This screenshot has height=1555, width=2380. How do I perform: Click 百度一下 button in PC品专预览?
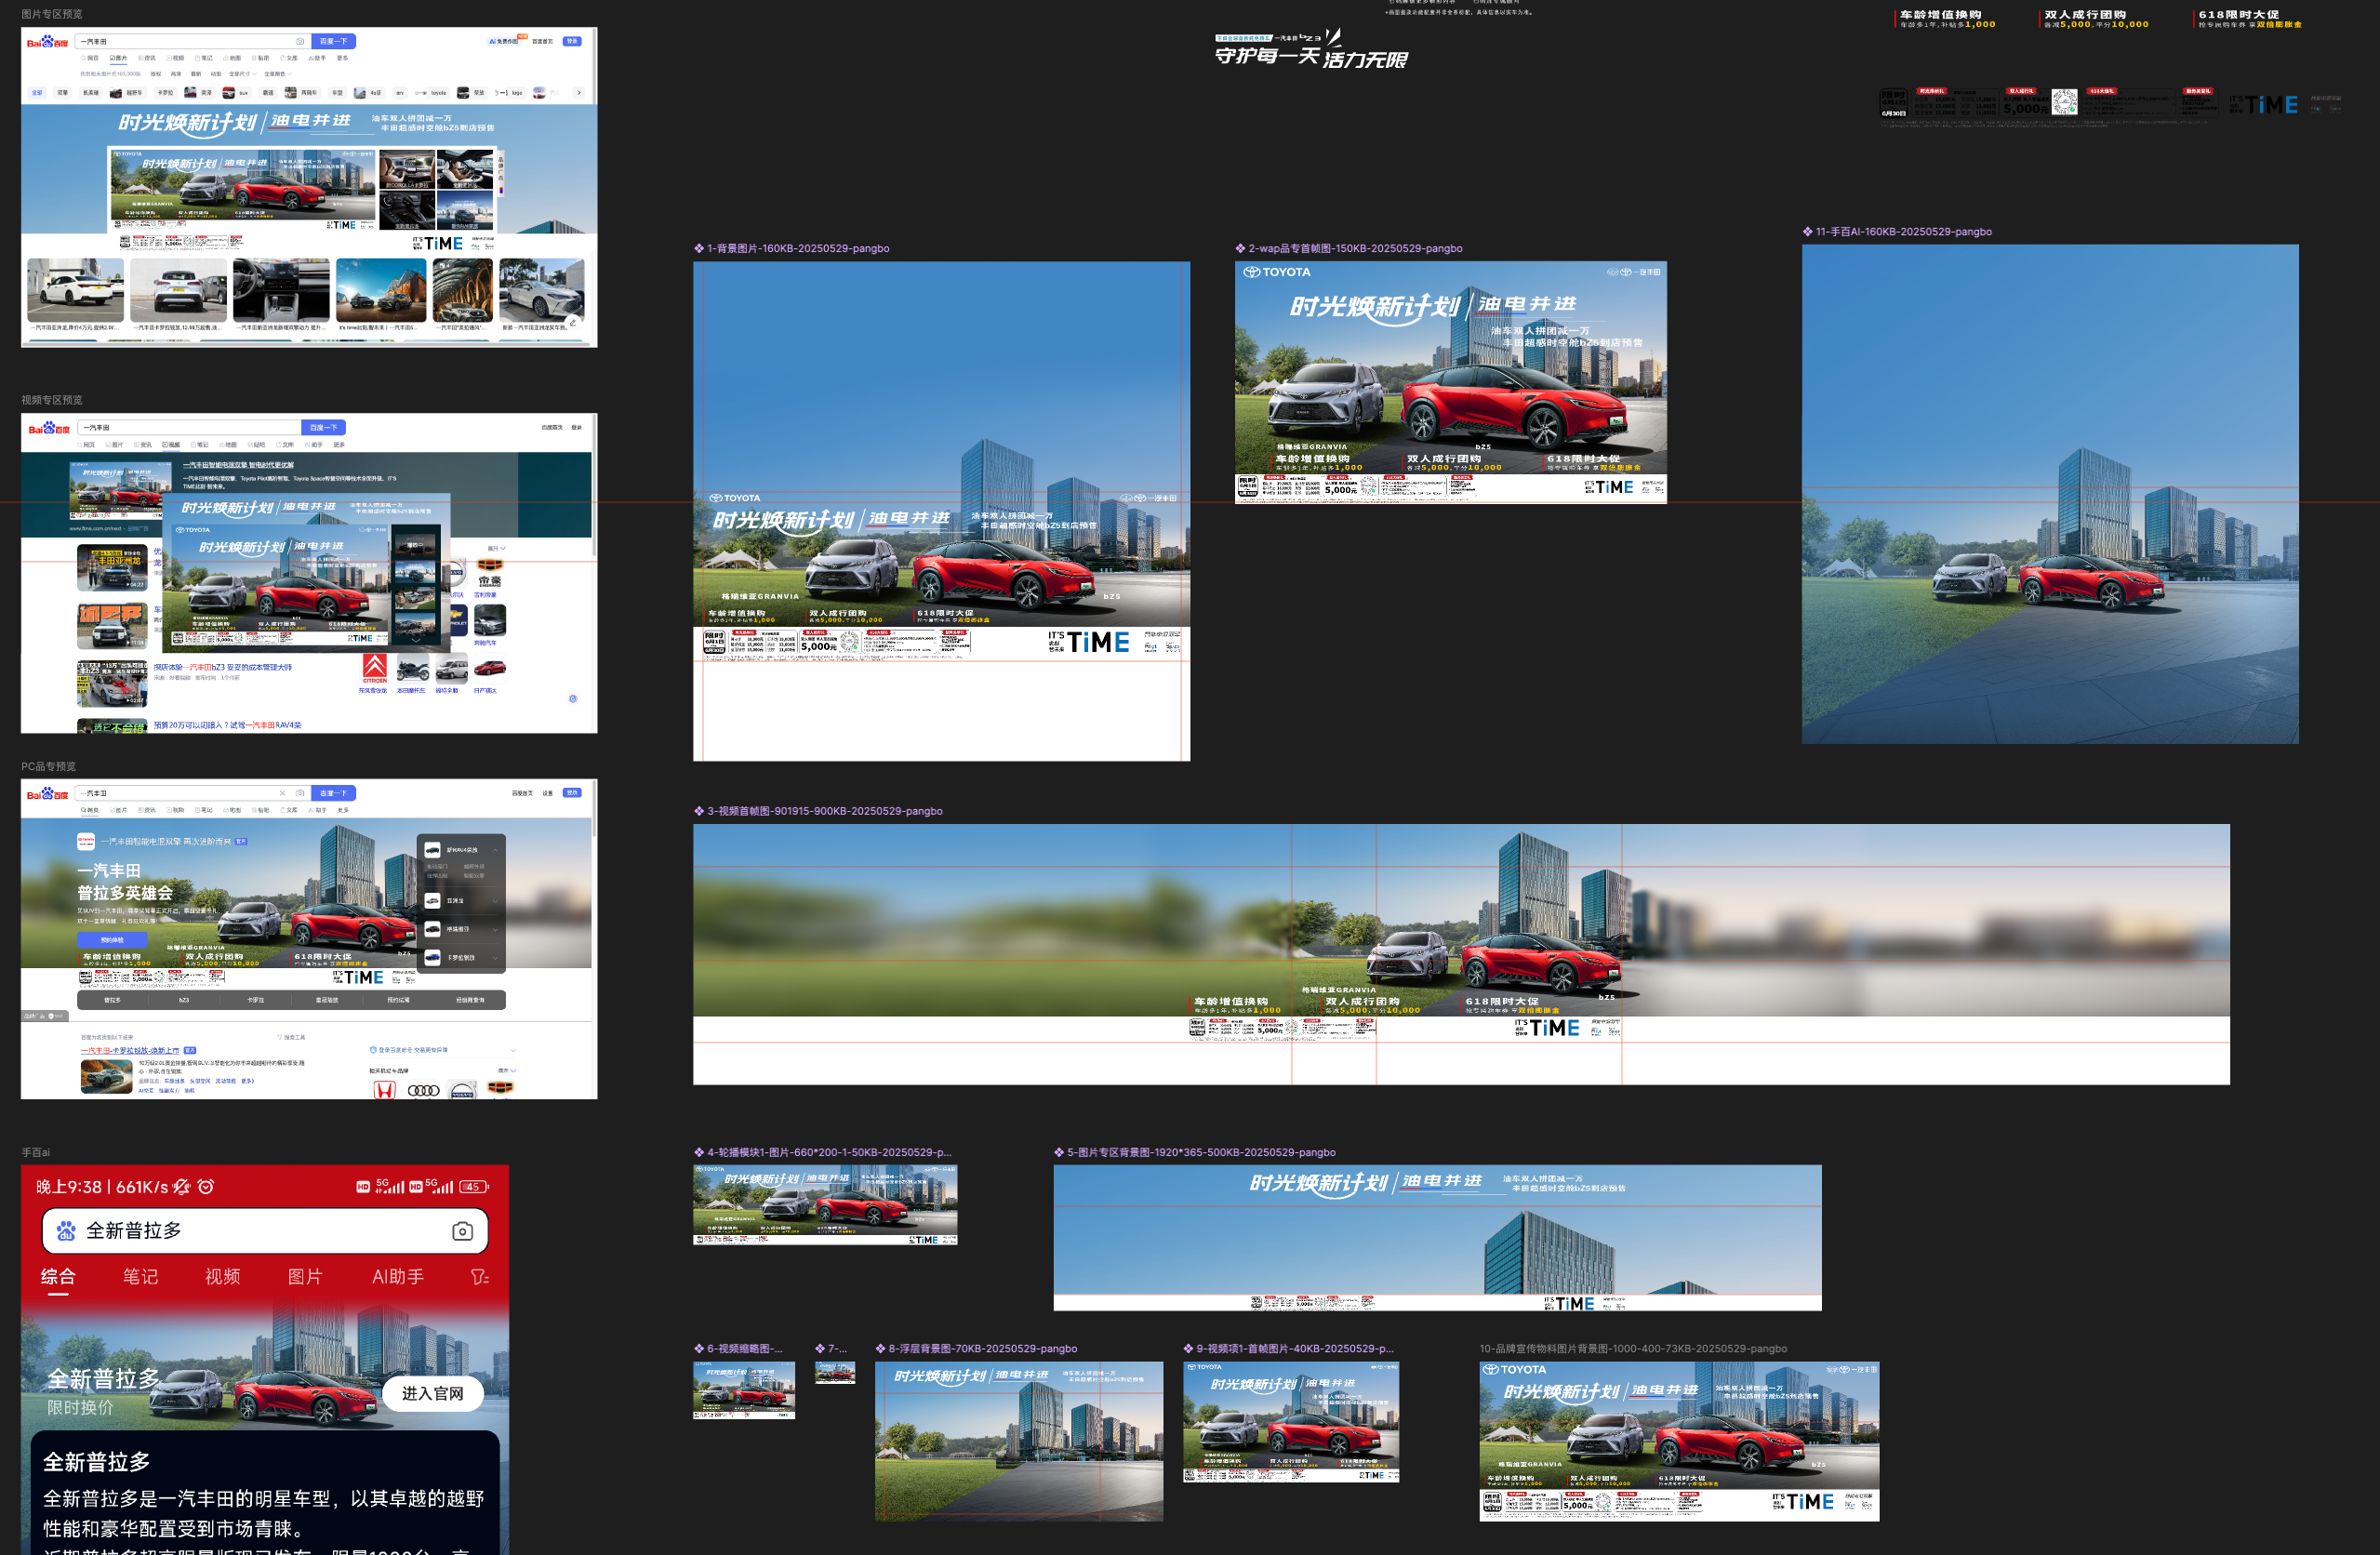tap(334, 794)
